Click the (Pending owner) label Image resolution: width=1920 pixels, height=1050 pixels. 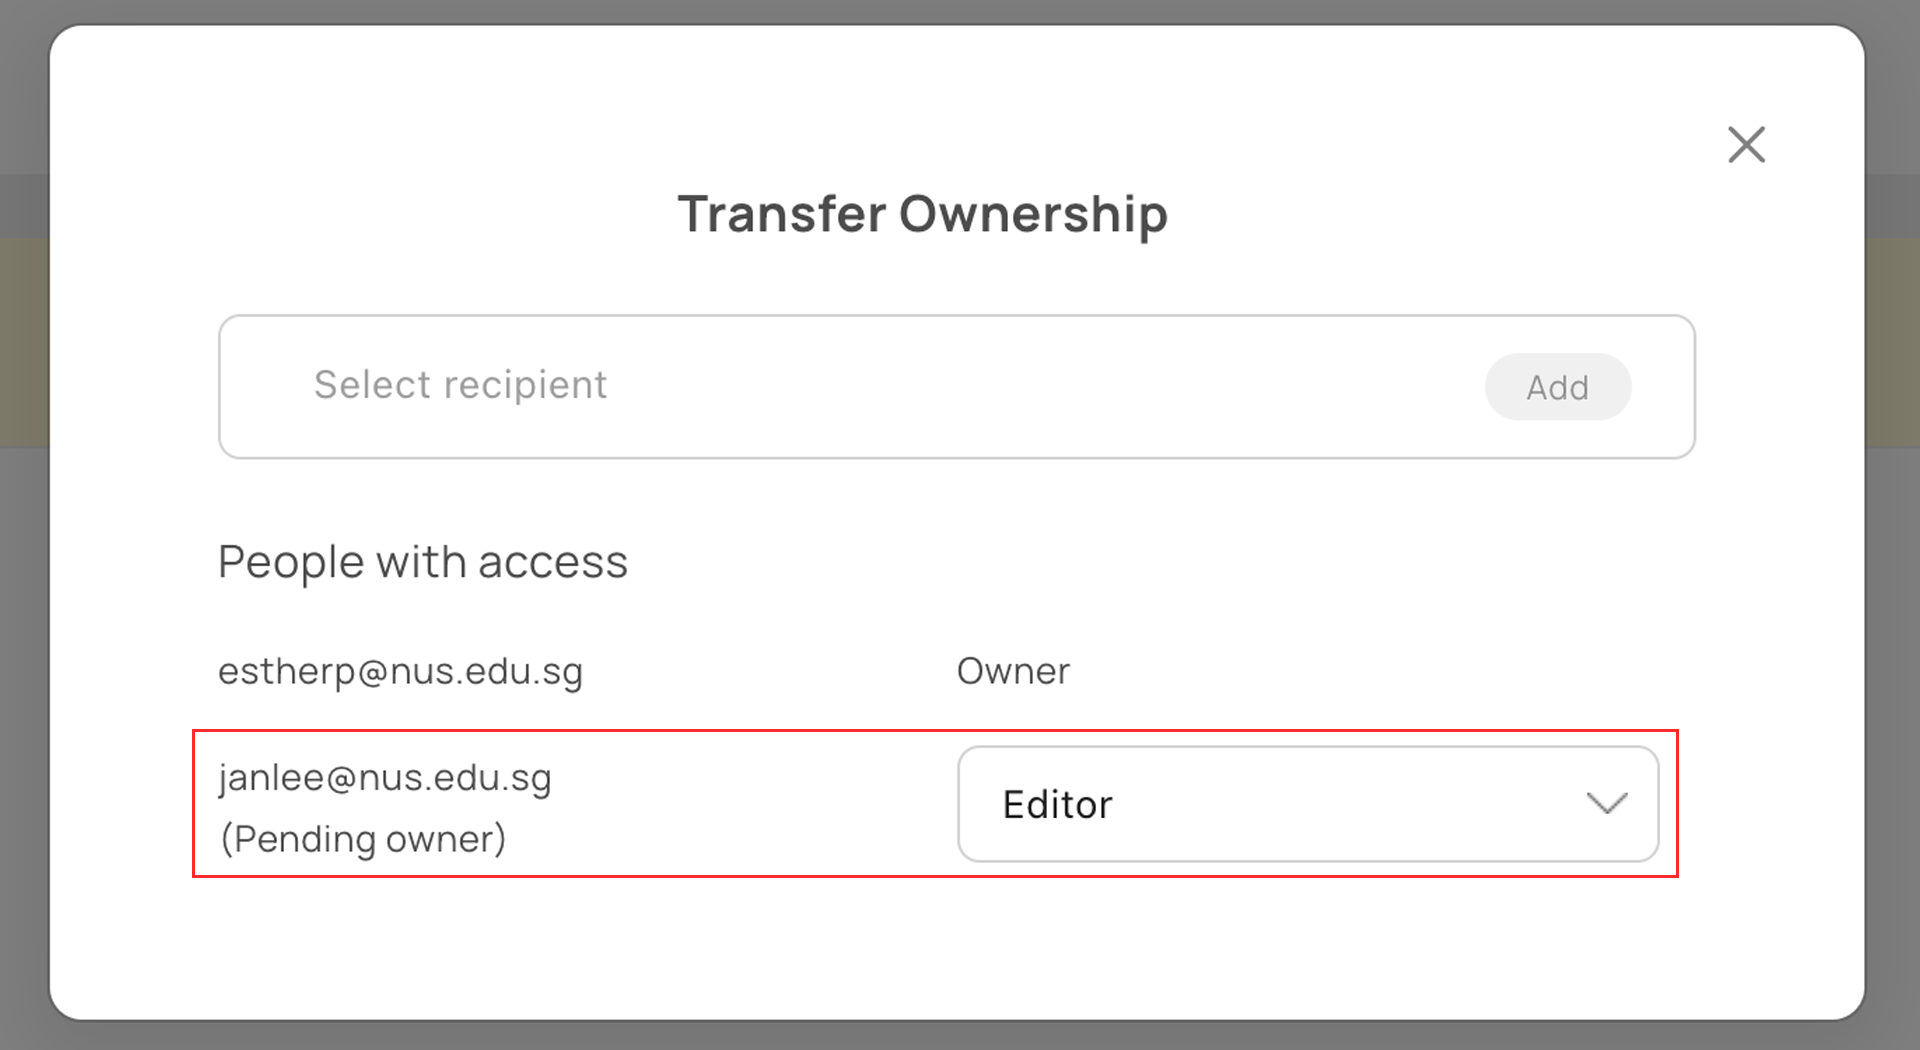[363, 839]
